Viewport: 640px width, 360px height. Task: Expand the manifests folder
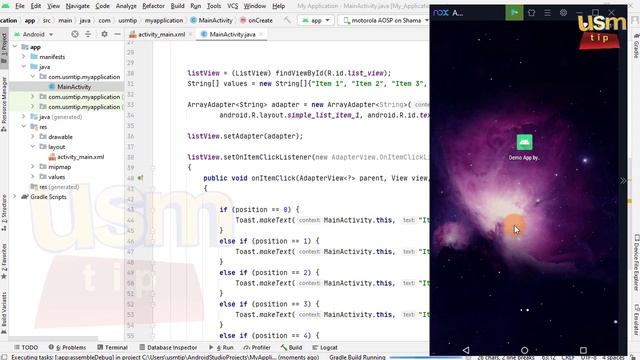[24, 57]
